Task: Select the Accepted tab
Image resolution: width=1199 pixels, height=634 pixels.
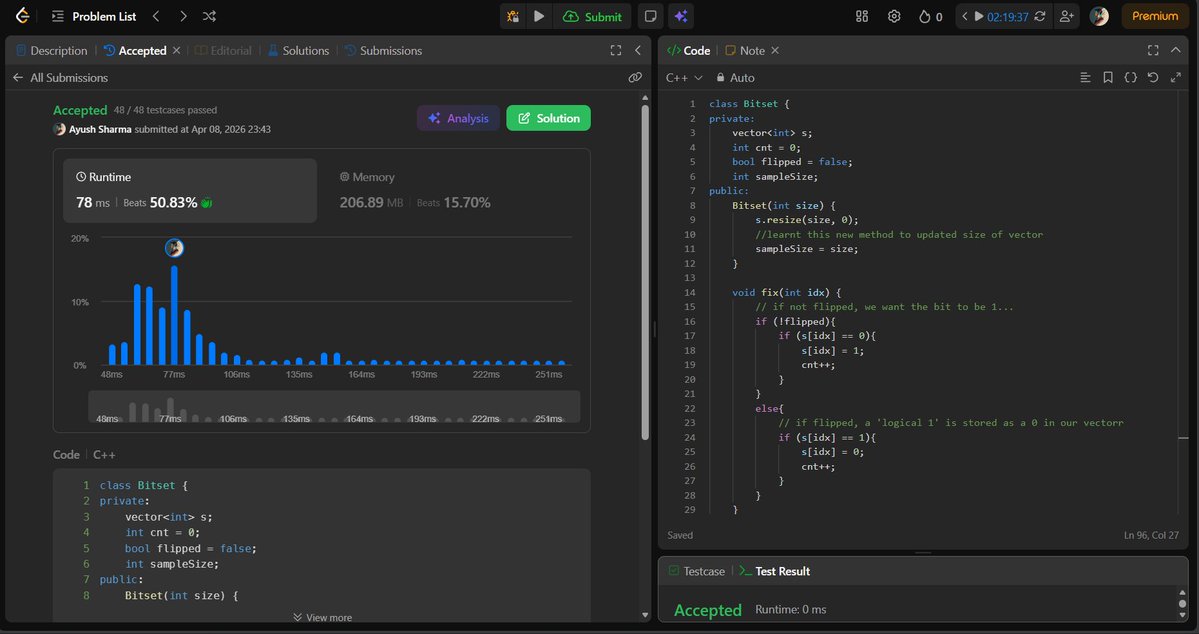Action: point(135,50)
